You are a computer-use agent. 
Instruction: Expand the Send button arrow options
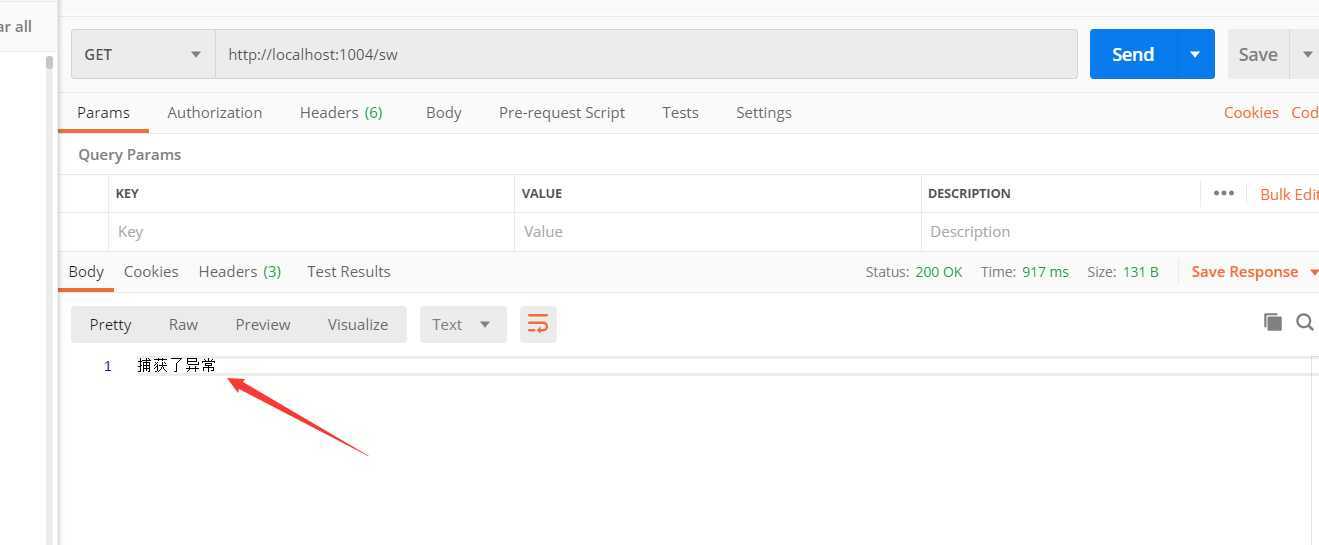point(1194,54)
